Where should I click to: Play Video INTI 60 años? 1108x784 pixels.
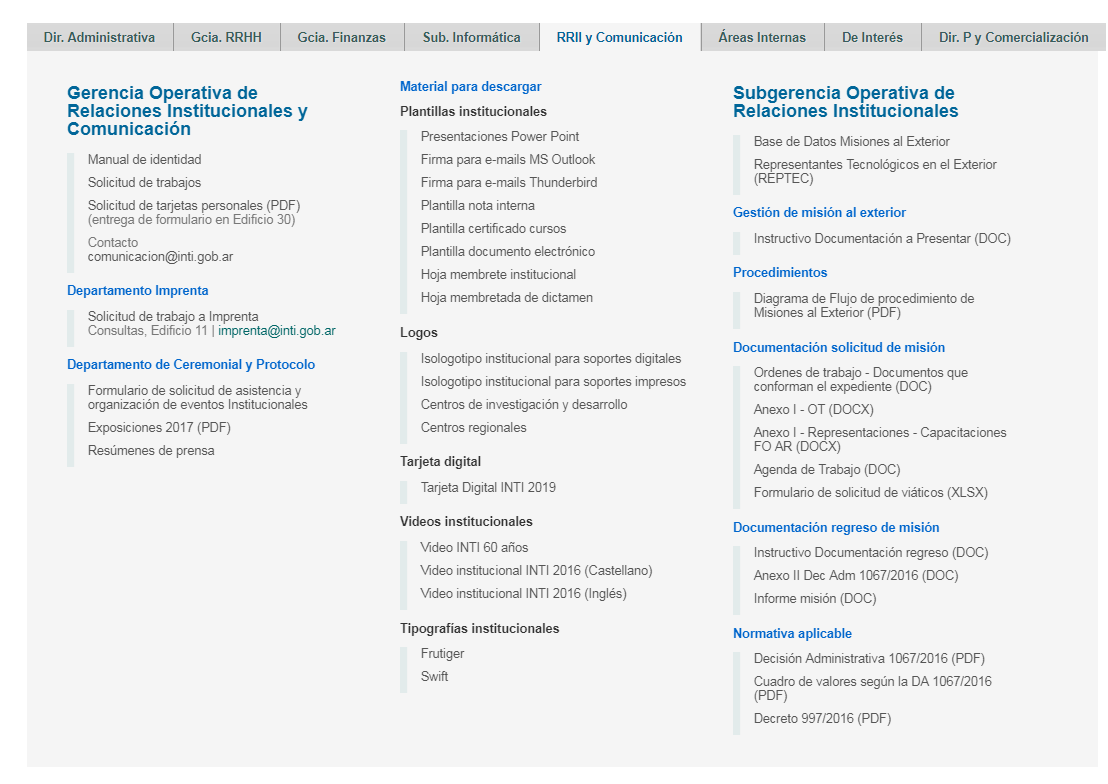pyautogui.click(x=474, y=548)
